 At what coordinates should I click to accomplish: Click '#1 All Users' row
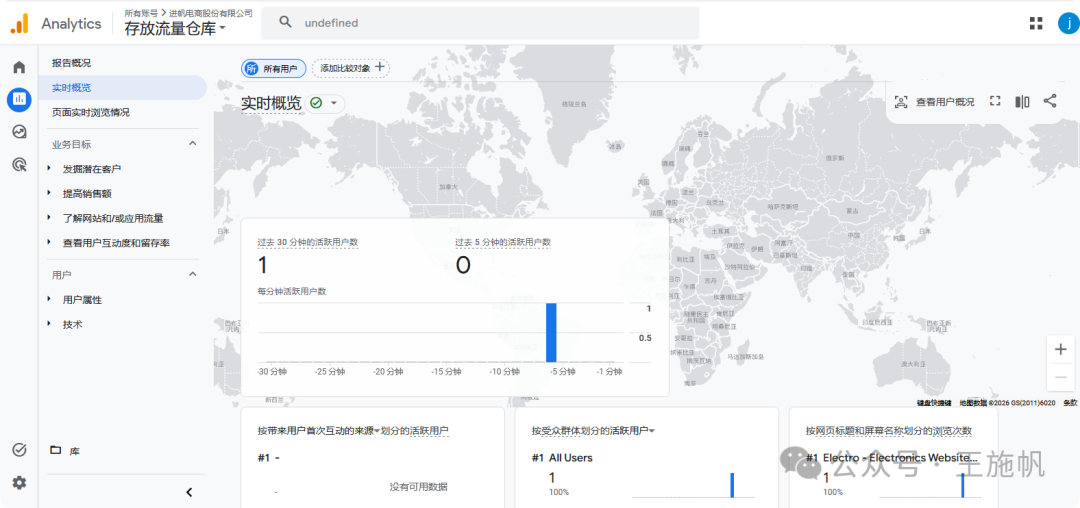pos(563,458)
